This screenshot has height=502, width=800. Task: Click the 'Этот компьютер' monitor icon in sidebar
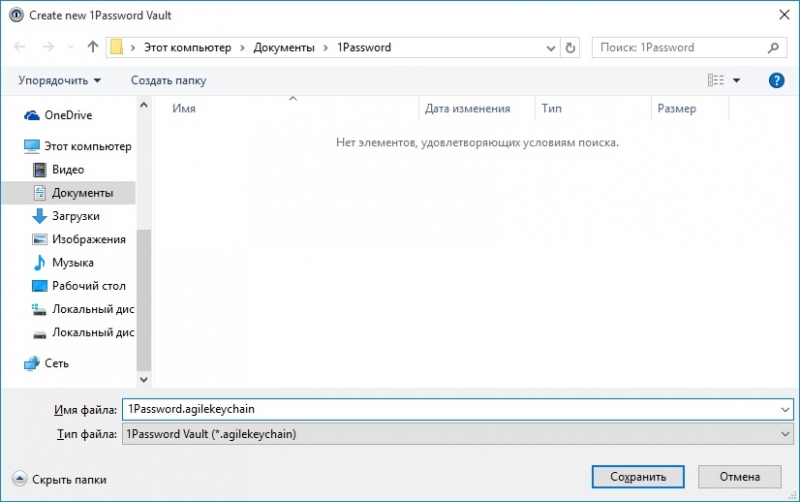[x=32, y=146]
